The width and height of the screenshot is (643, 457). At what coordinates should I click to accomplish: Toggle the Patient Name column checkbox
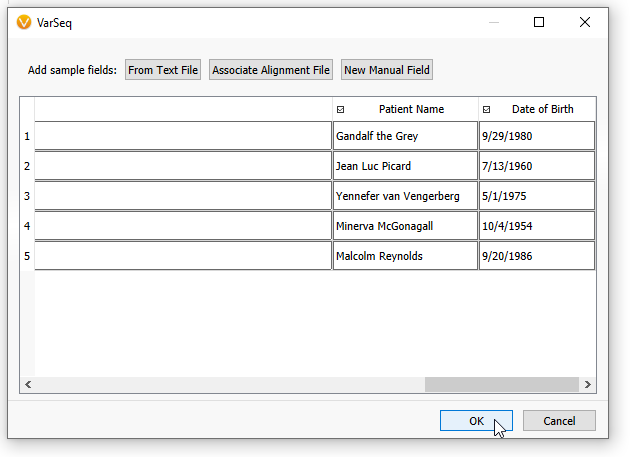(340, 110)
